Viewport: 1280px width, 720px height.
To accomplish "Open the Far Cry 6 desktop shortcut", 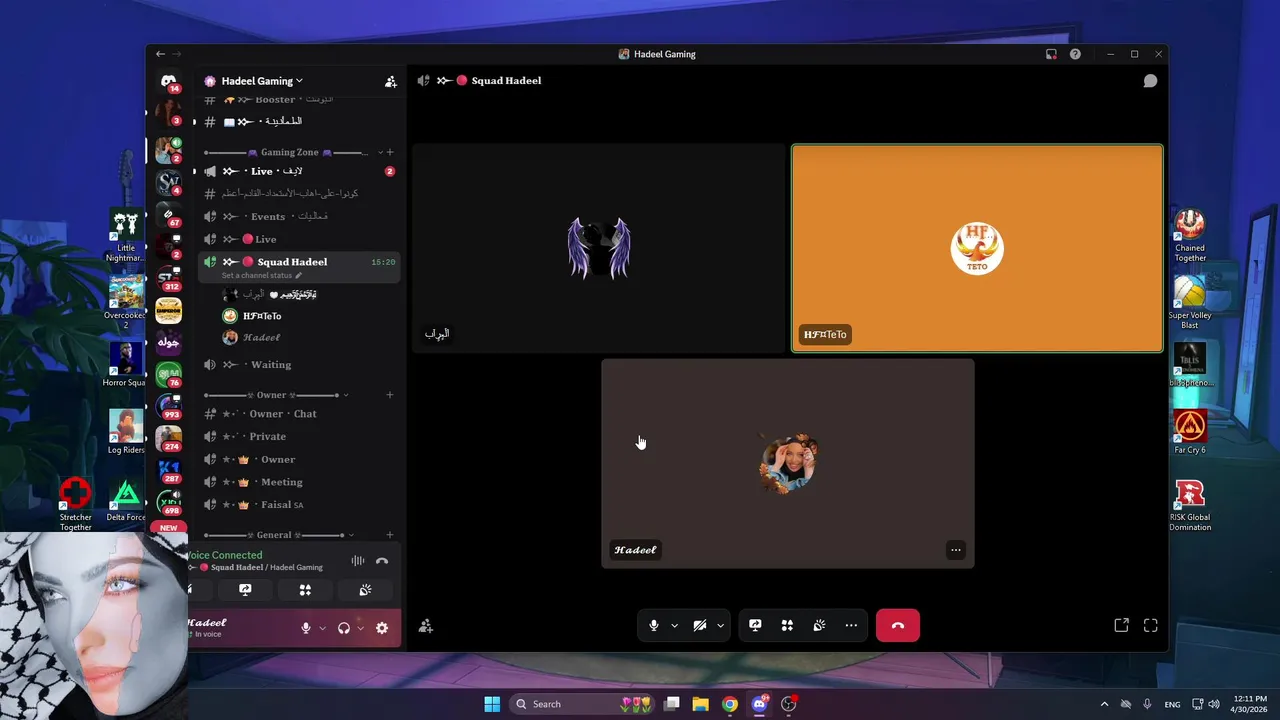I will [1190, 431].
